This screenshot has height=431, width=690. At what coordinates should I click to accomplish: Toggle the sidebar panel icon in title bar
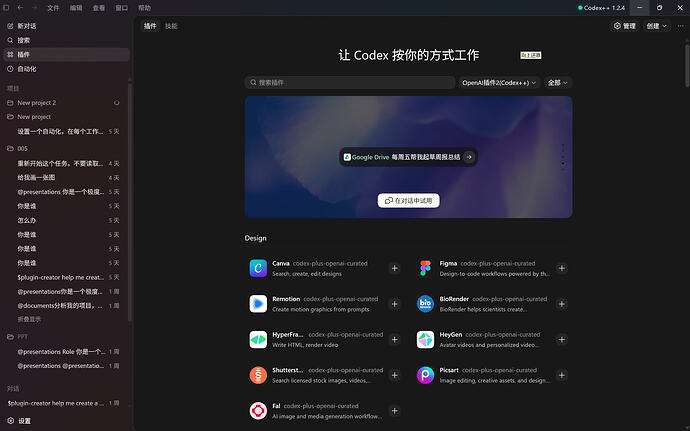tap(6, 7)
